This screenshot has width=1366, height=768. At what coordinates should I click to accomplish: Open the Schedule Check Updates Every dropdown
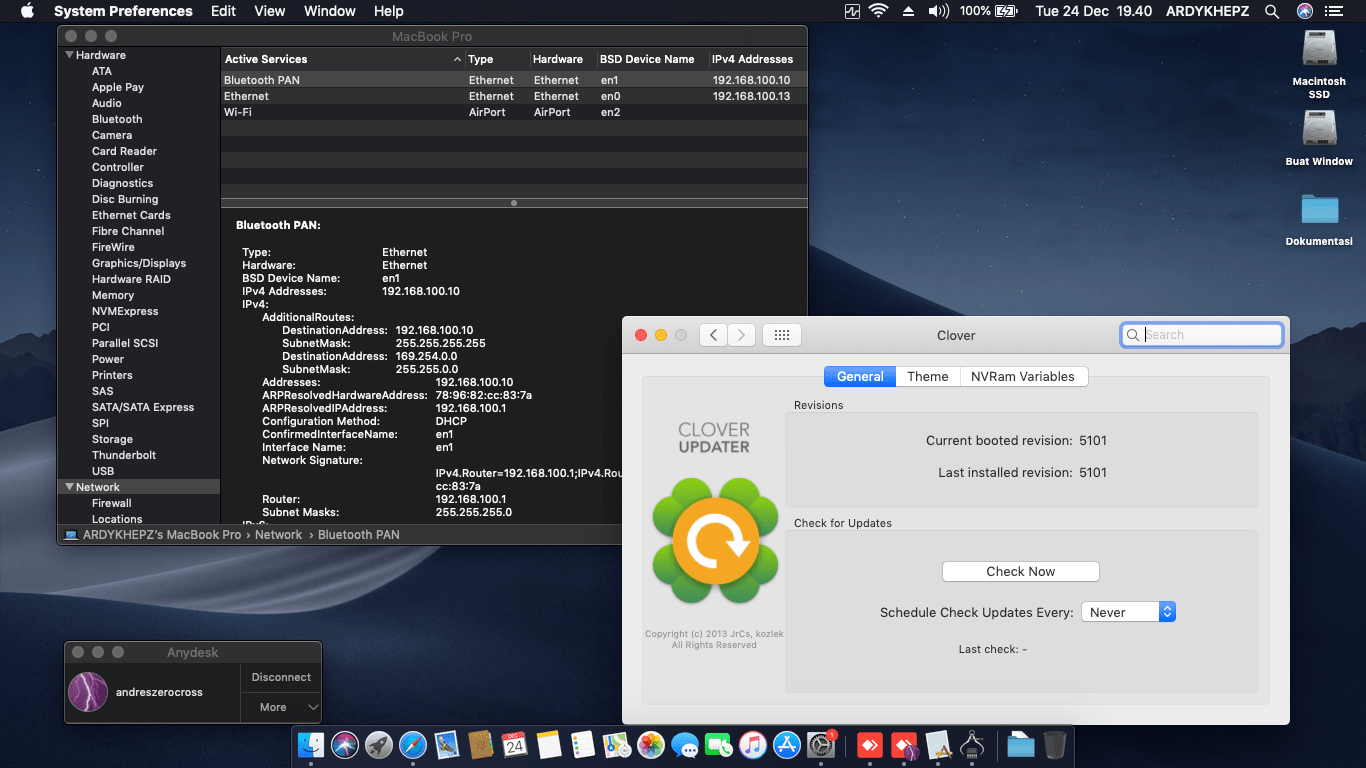tap(1128, 612)
